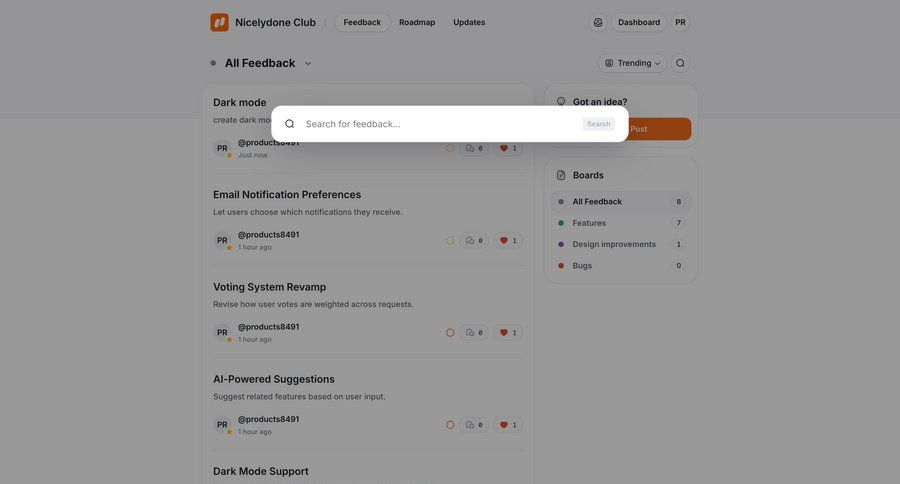900x484 pixels.
Task: Toggle heart vote on Dark mode post
Action: [x=508, y=148]
